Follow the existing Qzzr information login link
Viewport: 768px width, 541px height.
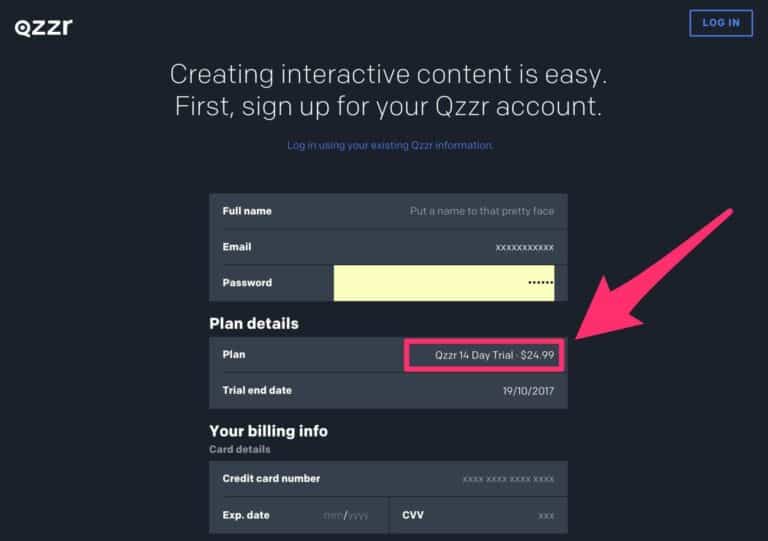[x=390, y=145]
